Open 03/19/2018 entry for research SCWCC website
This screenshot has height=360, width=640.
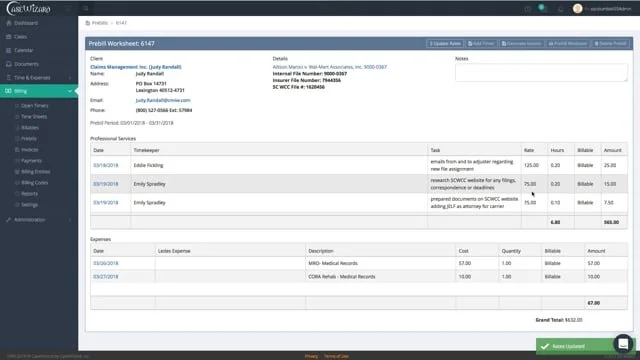(106, 184)
